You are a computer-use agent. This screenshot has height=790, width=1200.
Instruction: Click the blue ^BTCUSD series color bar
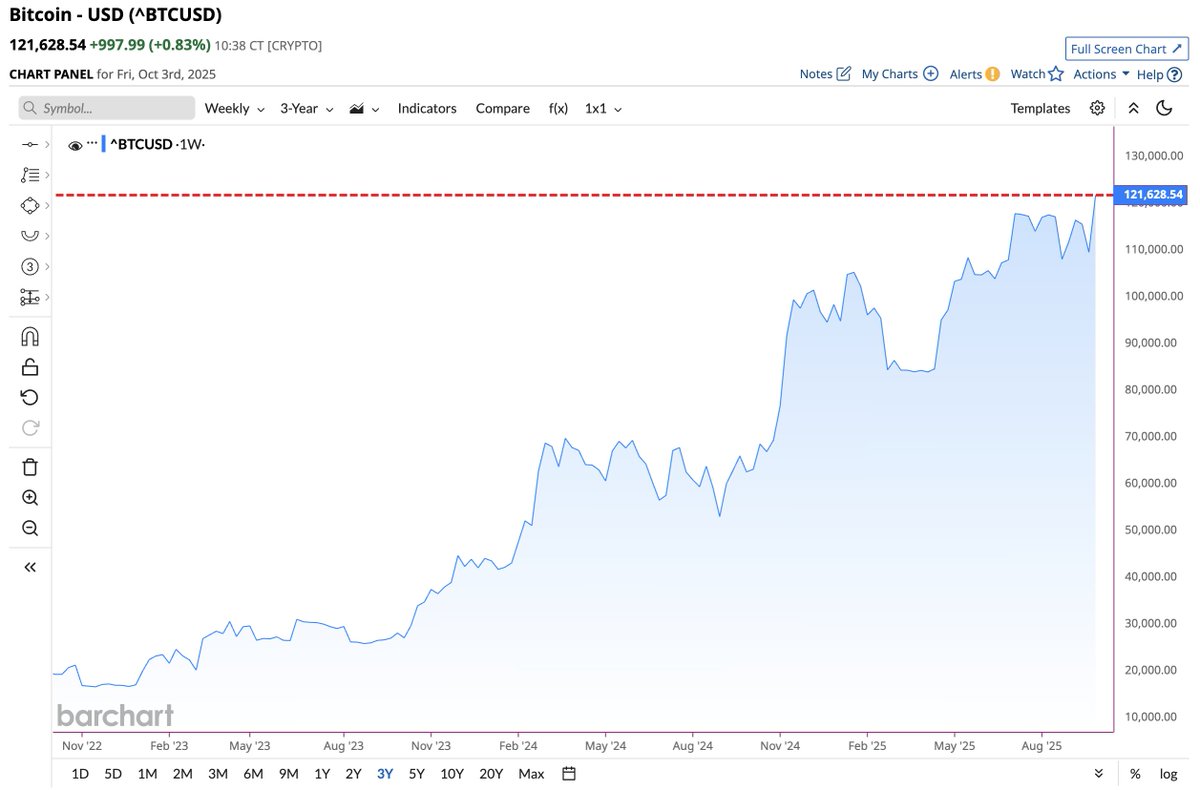[x=104, y=144]
